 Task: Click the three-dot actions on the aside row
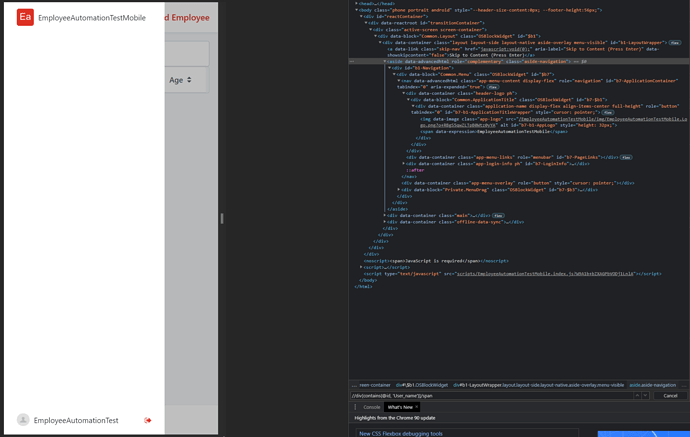click(352, 62)
